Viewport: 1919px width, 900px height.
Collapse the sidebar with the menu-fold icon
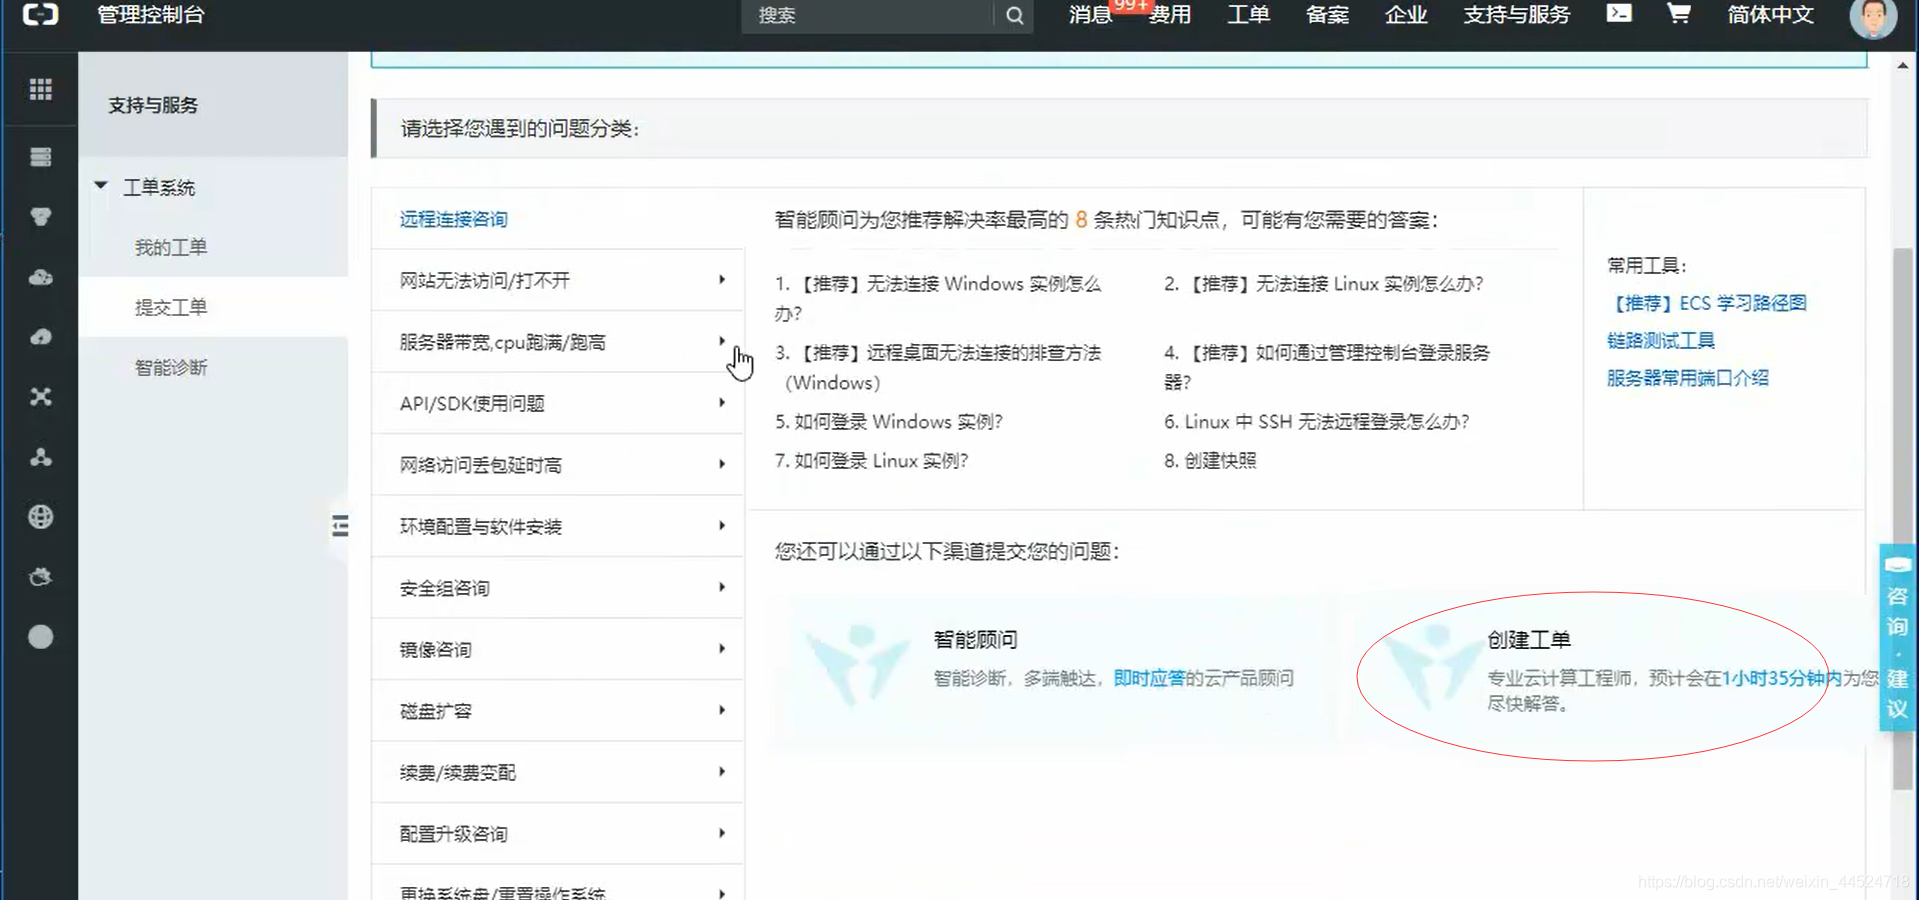point(340,526)
